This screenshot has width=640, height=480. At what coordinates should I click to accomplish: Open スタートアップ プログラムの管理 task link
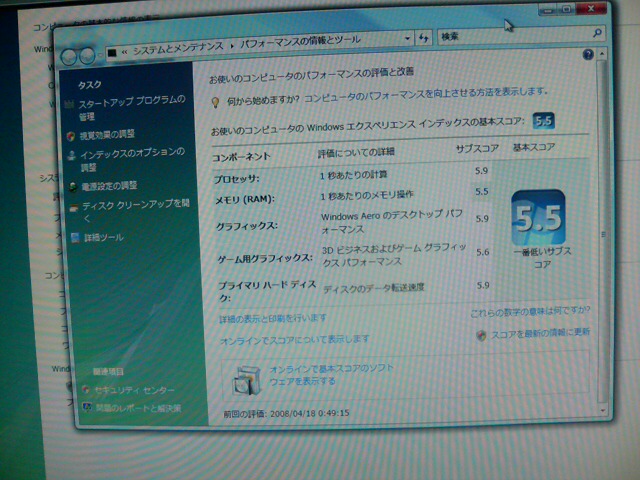click(x=131, y=108)
